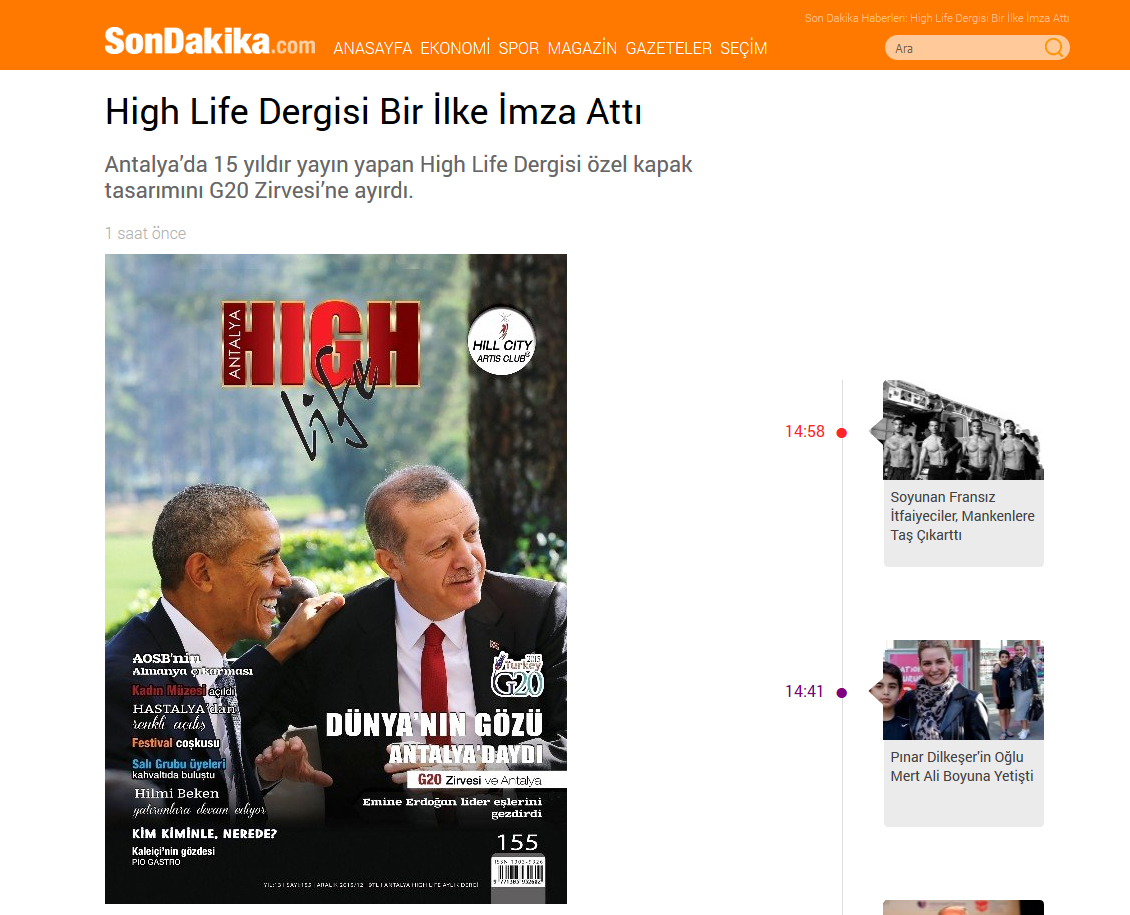Click Soyunan Fransız İtfaiyeciler headline link
The height and width of the screenshot is (915, 1130).
click(962, 516)
